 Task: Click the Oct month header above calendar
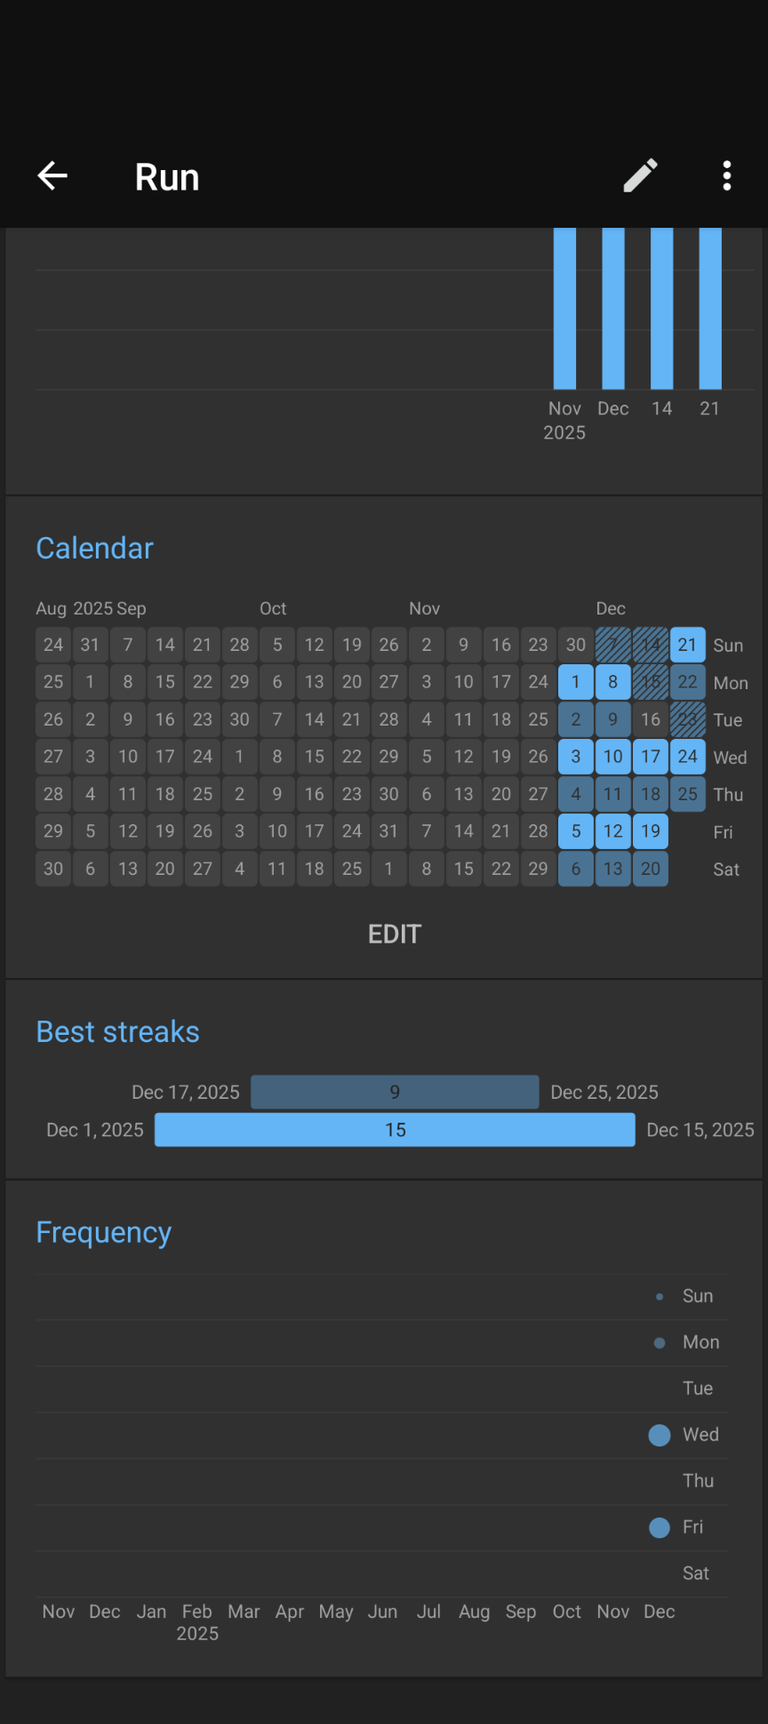pos(273,608)
